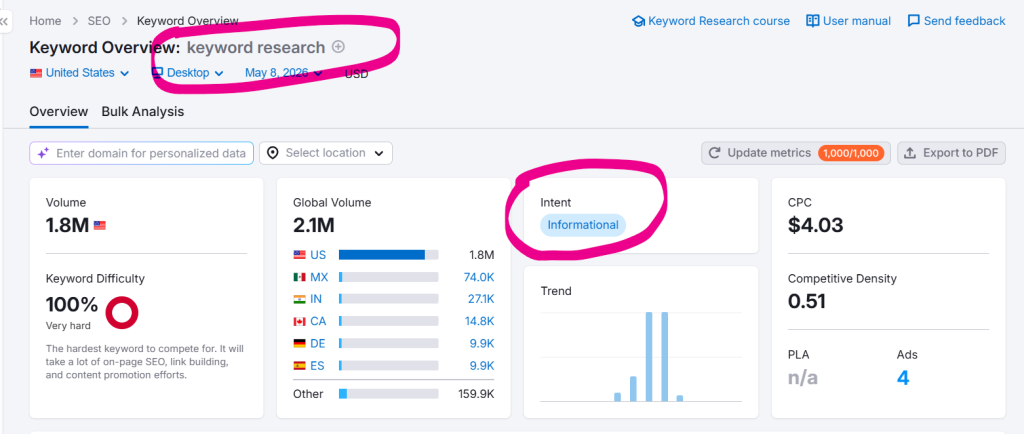Click the User manual book icon
1024x434 pixels.
point(812,21)
